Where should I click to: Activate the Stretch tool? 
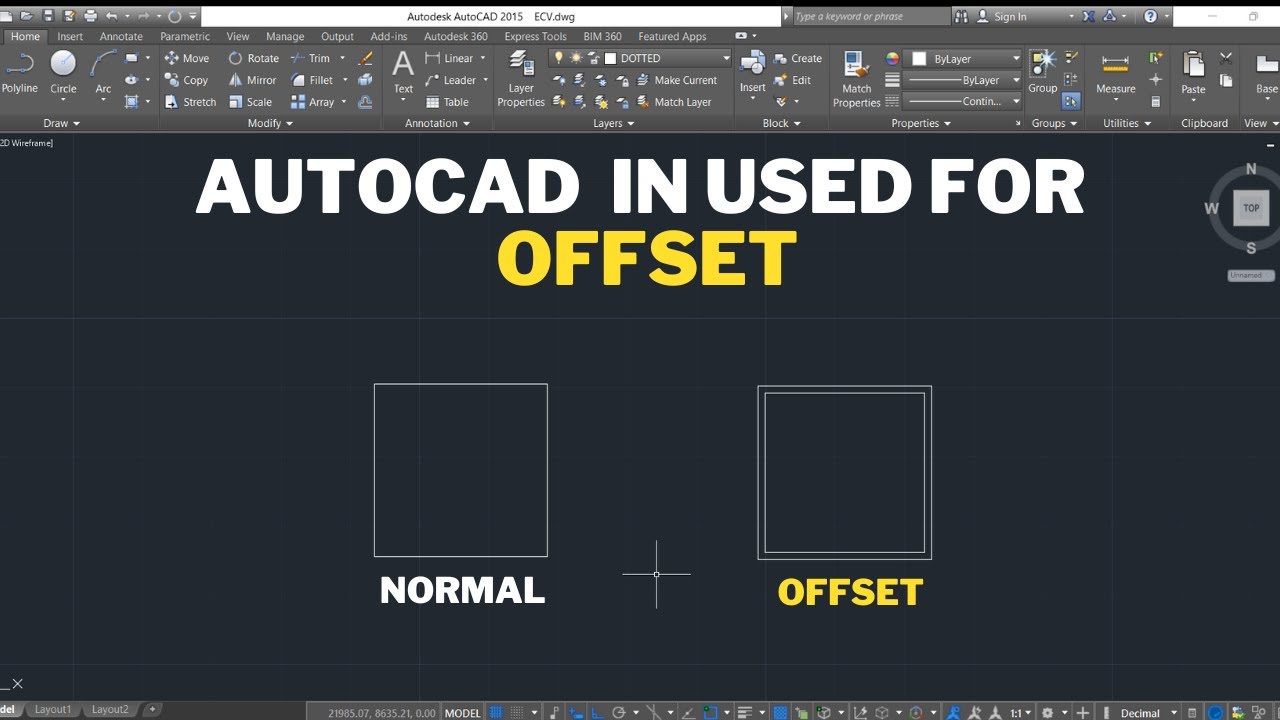pyautogui.click(x=190, y=102)
